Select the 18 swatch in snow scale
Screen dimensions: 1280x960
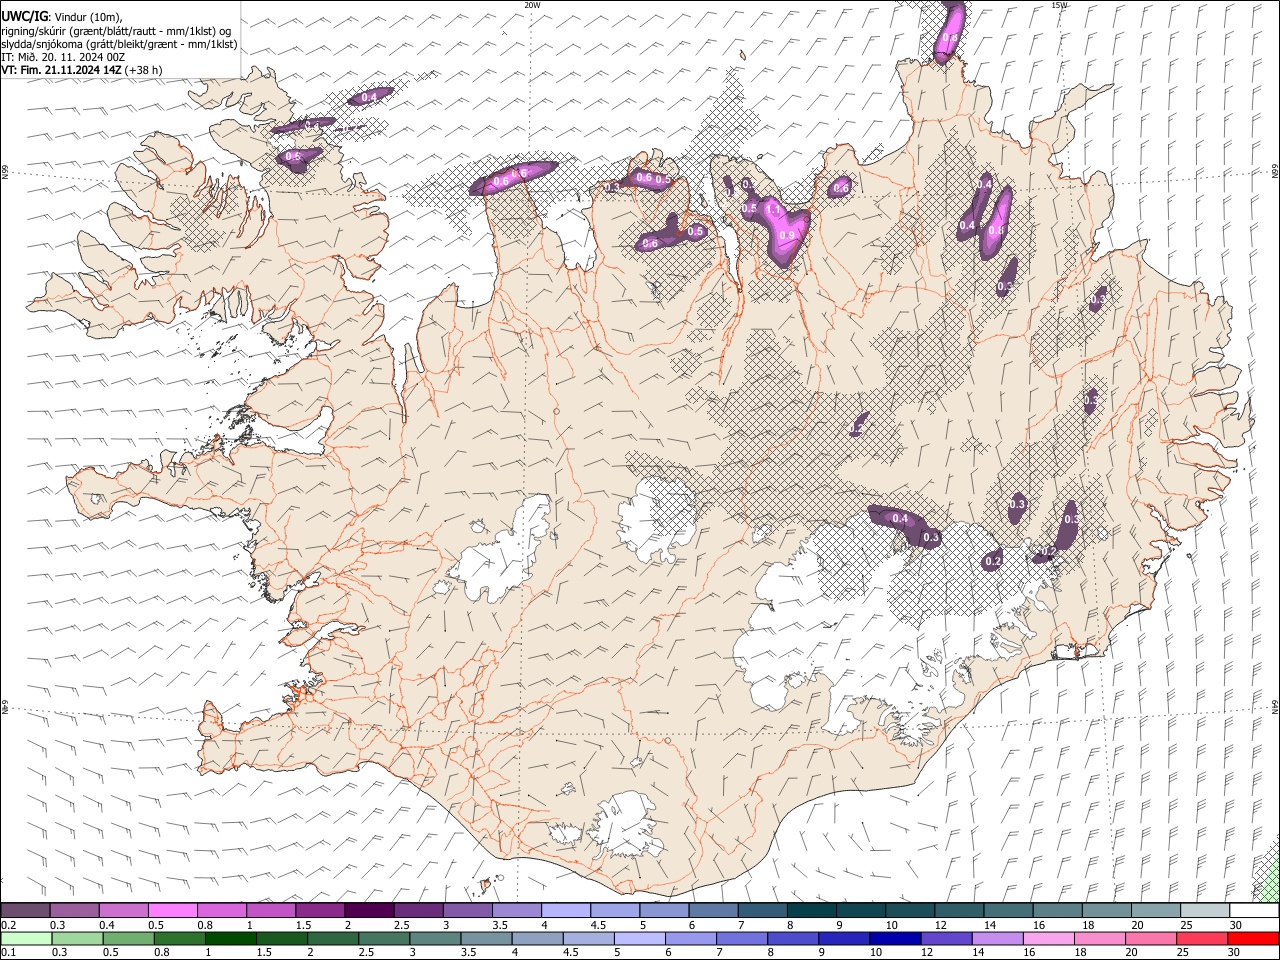click(x=1106, y=911)
